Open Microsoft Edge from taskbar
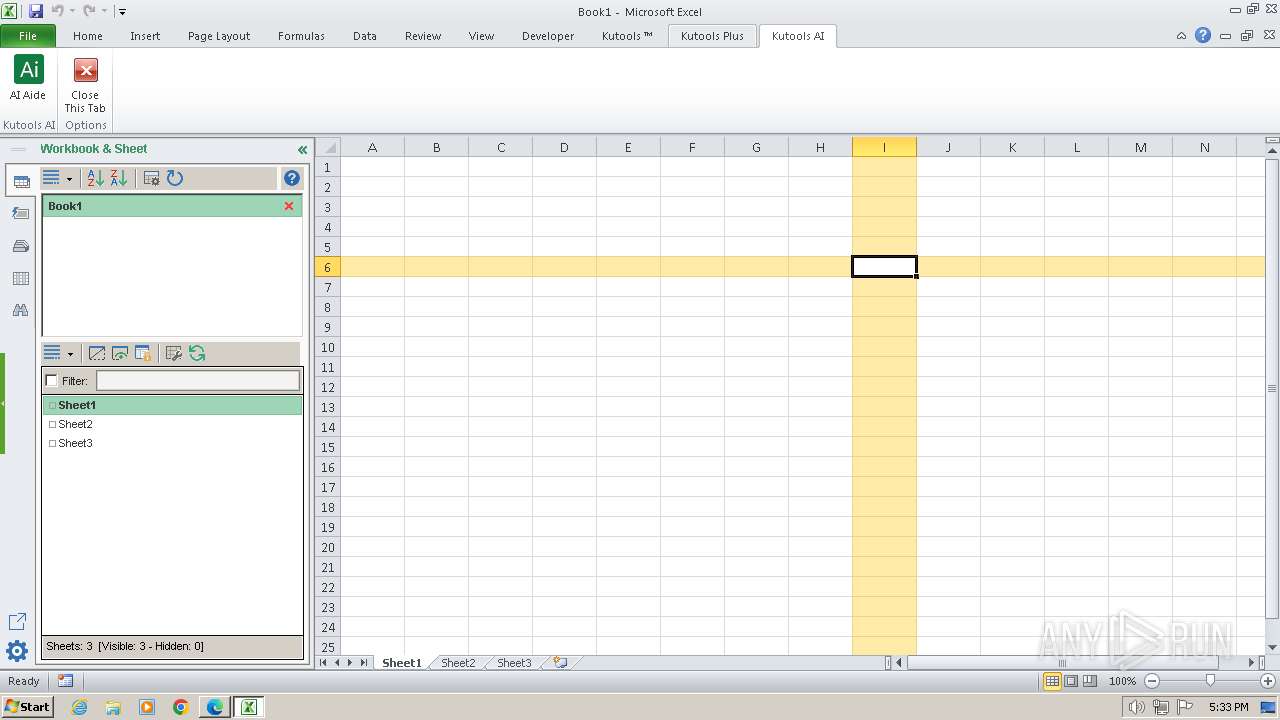Screen dimensions: 1280x720 [x=215, y=707]
